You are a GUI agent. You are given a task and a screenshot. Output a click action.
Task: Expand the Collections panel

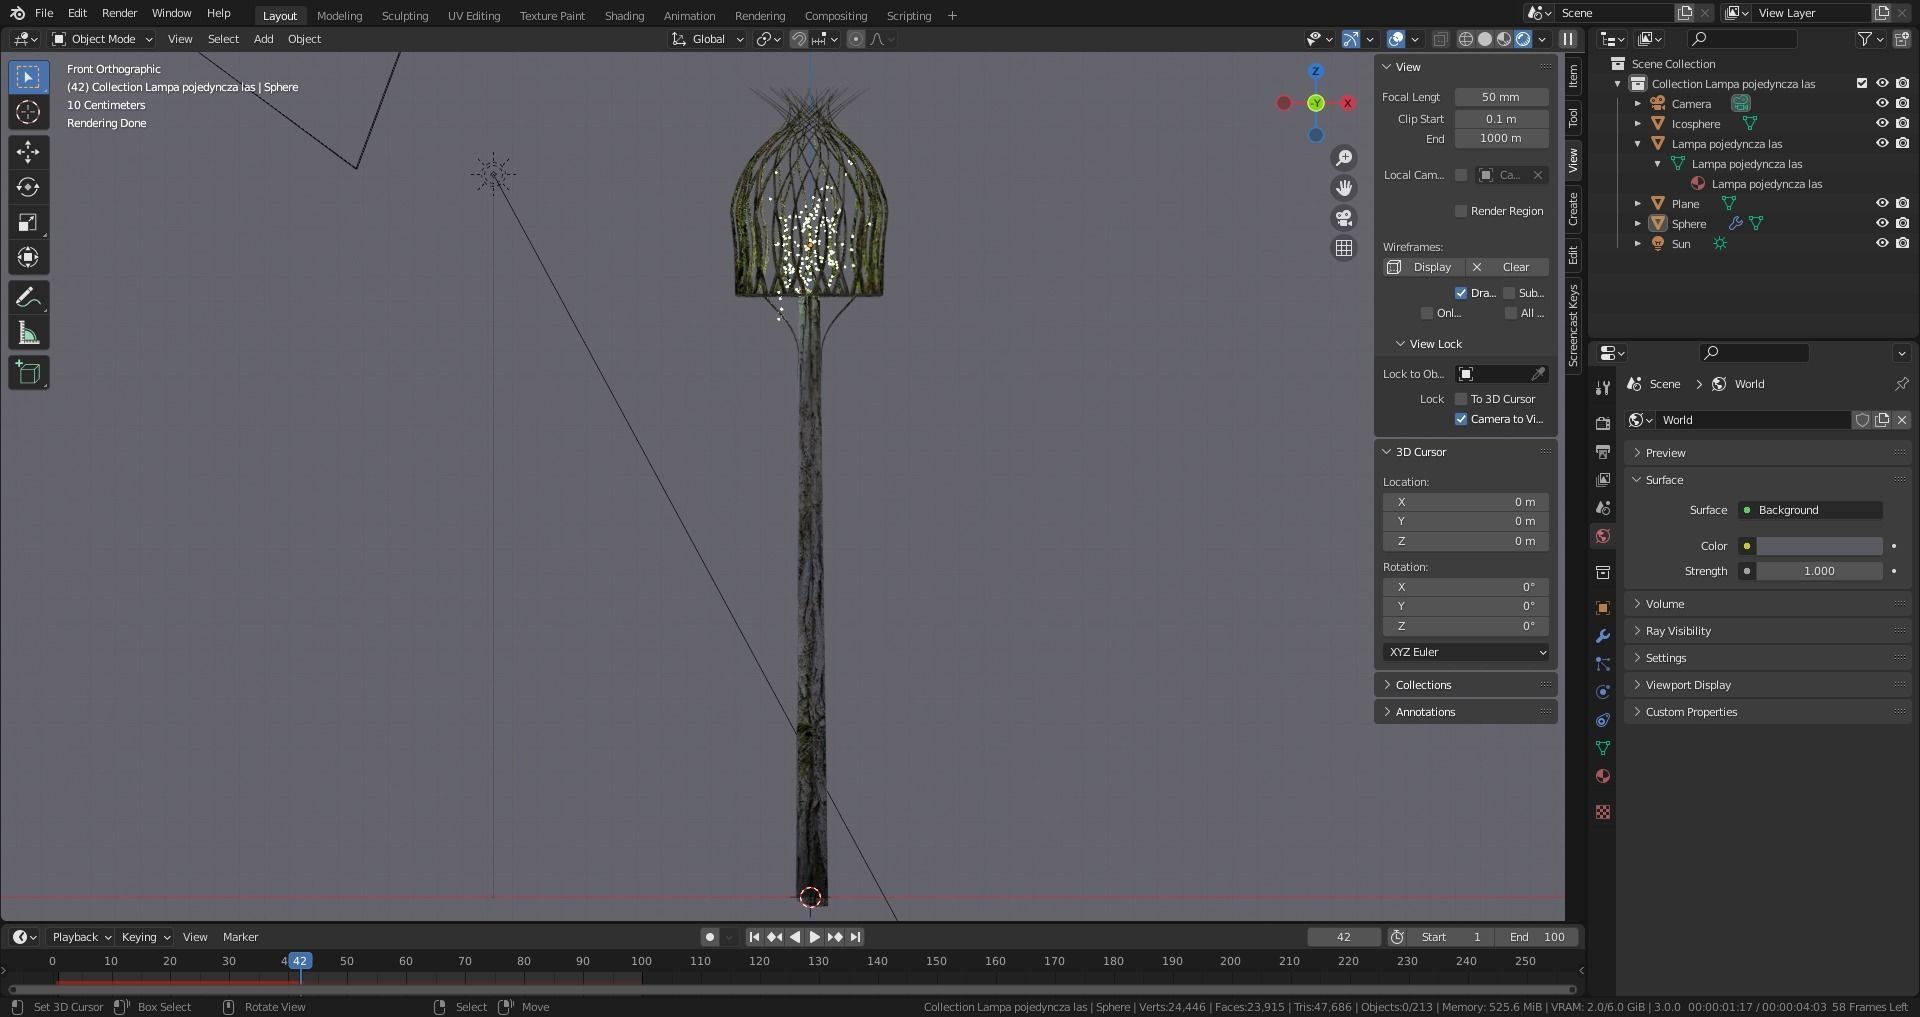(1466, 685)
